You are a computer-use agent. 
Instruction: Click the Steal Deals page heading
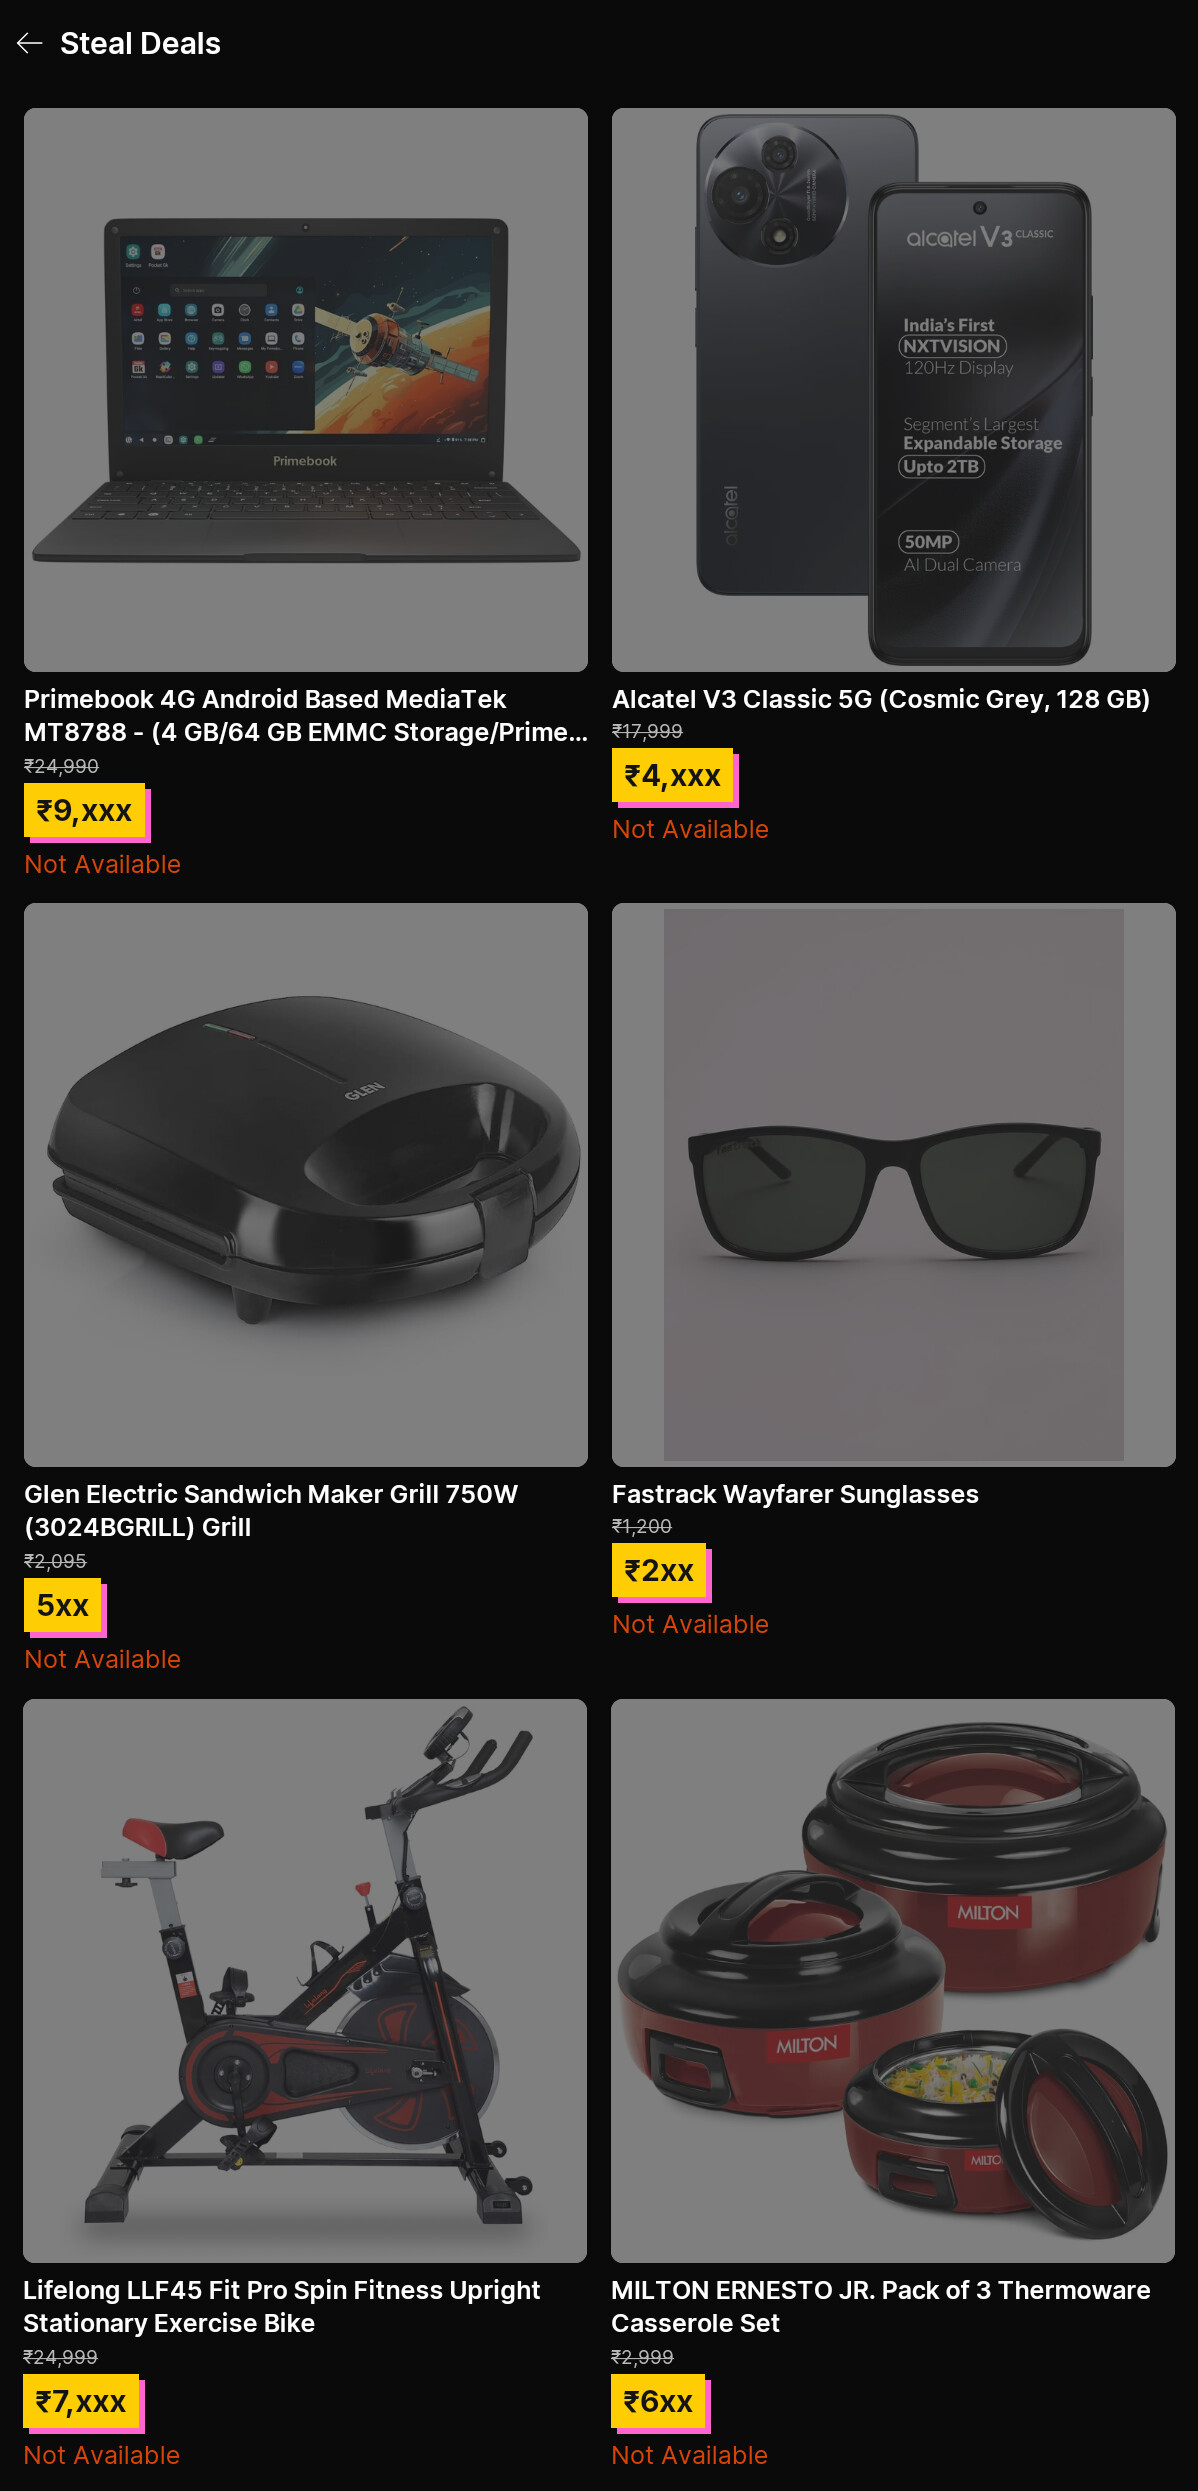pos(140,43)
